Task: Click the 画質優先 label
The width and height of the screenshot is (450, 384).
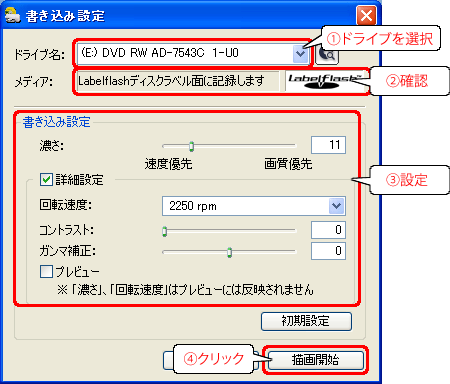Action: 288,164
